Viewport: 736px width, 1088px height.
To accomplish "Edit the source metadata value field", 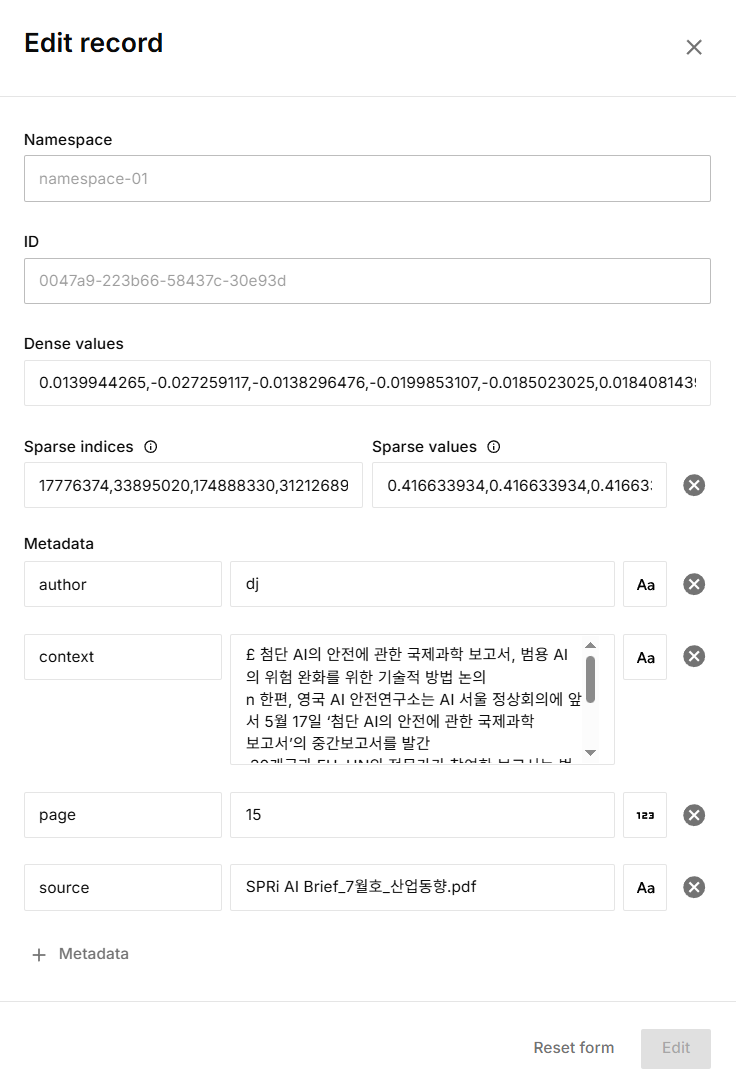I will click(x=422, y=887).
